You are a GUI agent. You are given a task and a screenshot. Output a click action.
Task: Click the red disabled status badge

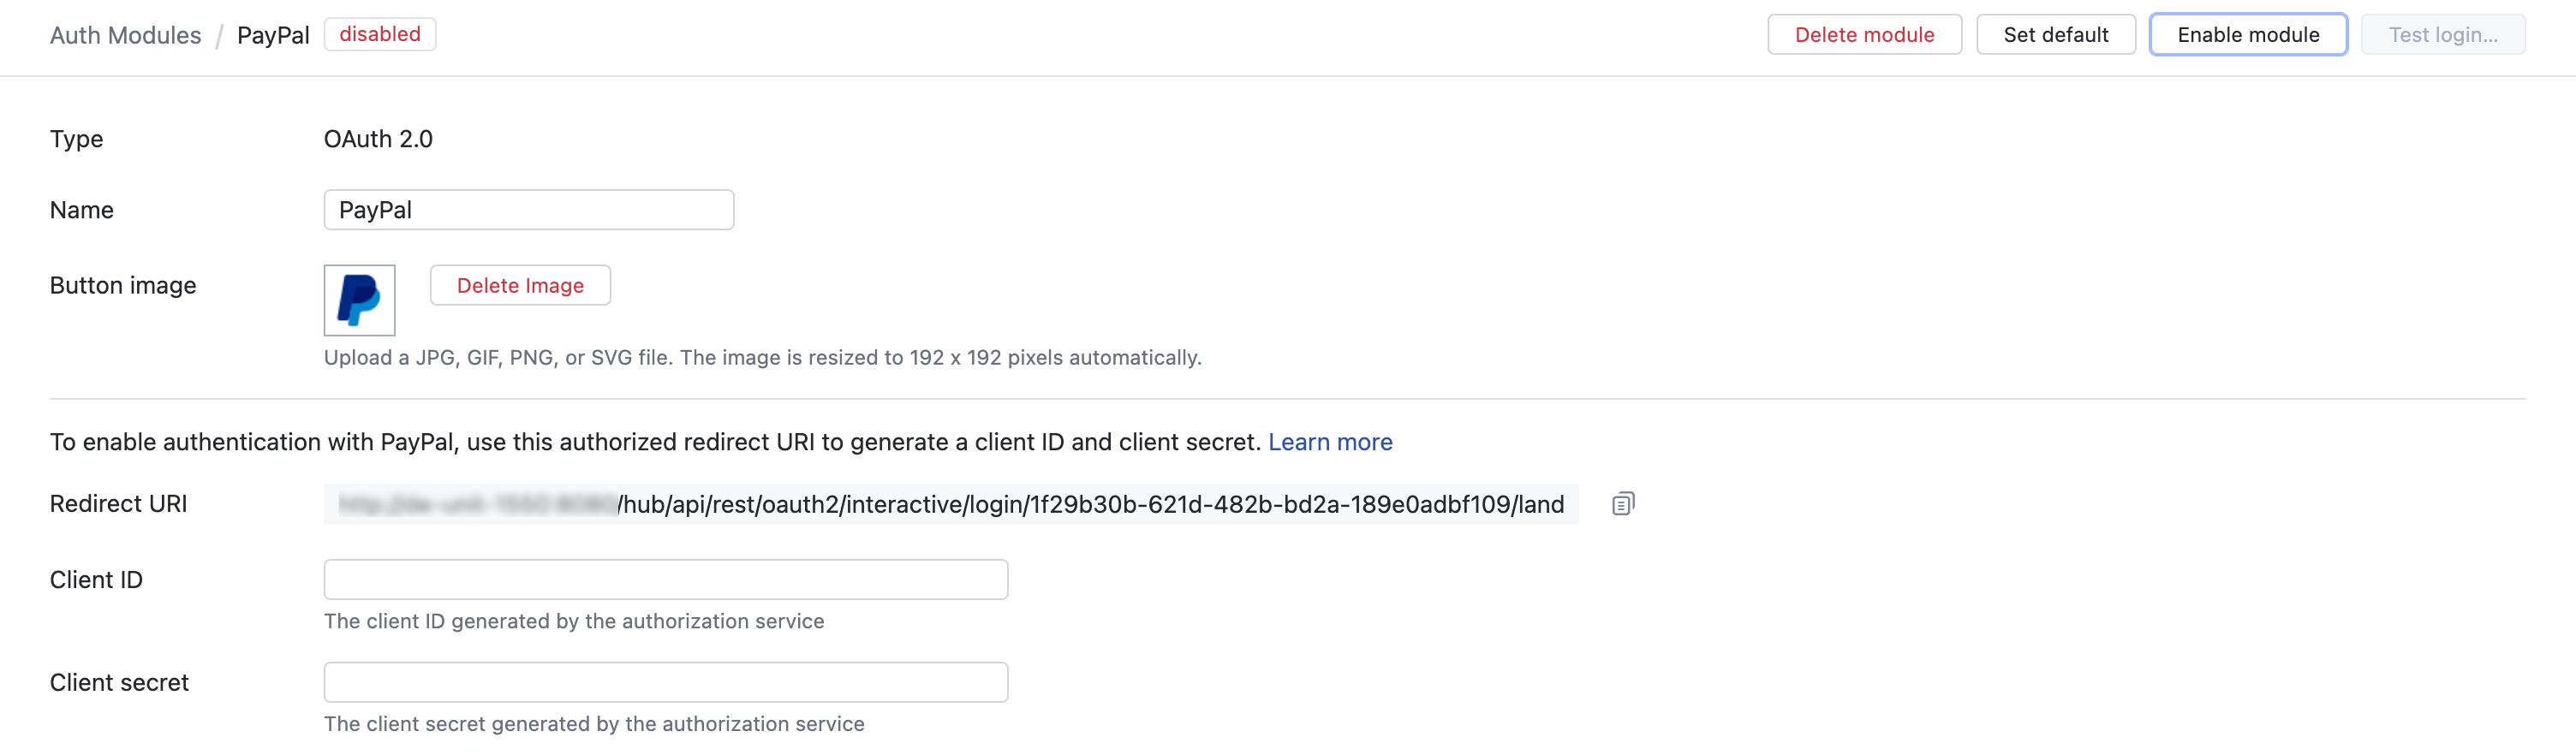click(x=380, y=34)
